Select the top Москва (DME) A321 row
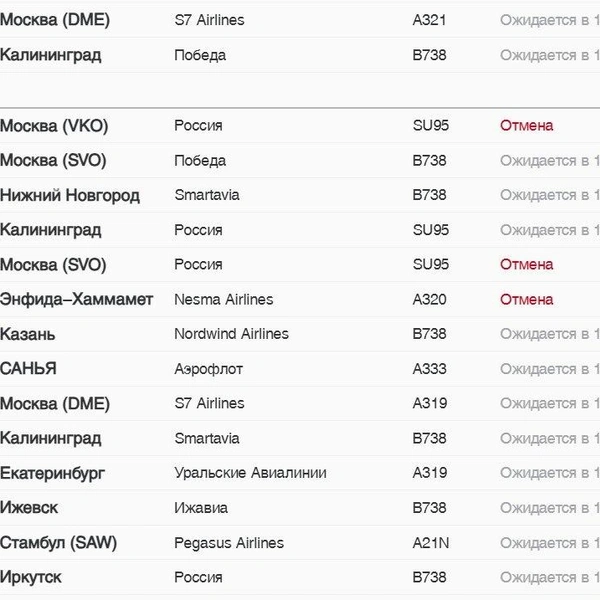The image size is (600, 600). pyautogui.click(x=300, y=20)
